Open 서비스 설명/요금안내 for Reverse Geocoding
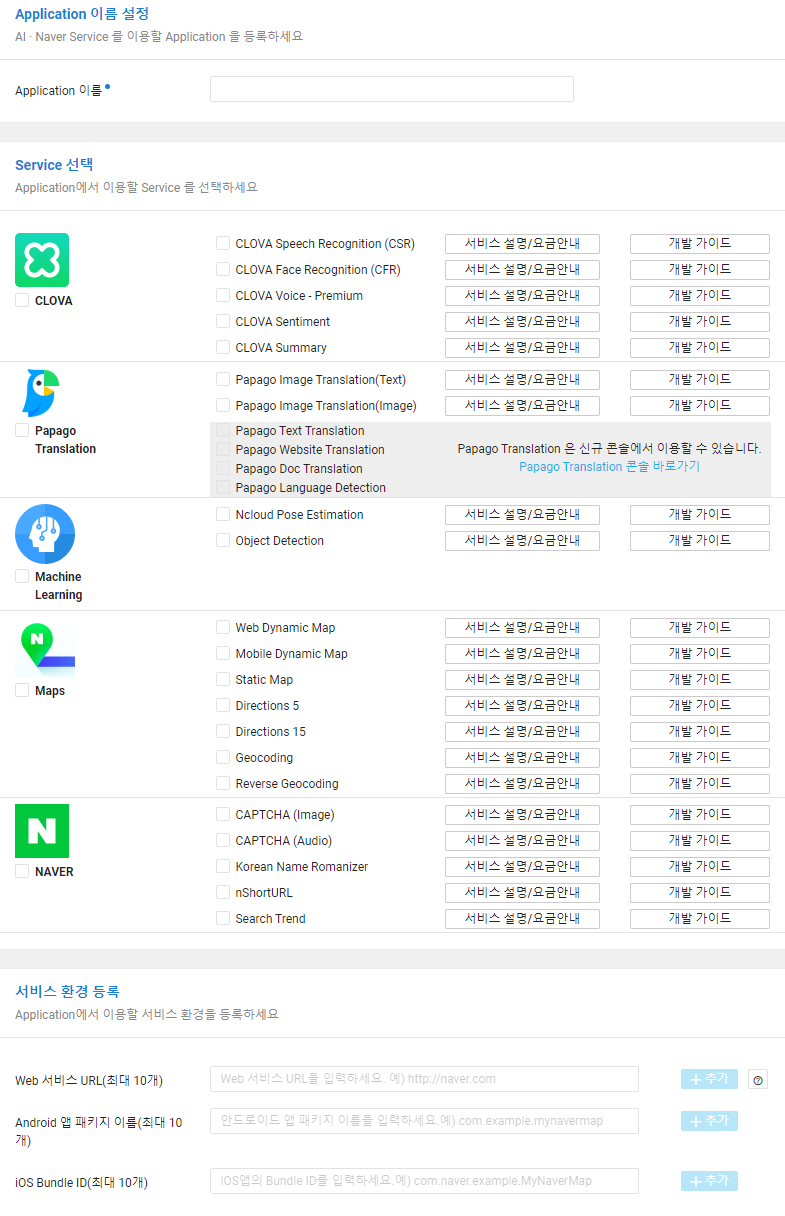The height and width of the screenshot is (1216, 785). (522, 783)
